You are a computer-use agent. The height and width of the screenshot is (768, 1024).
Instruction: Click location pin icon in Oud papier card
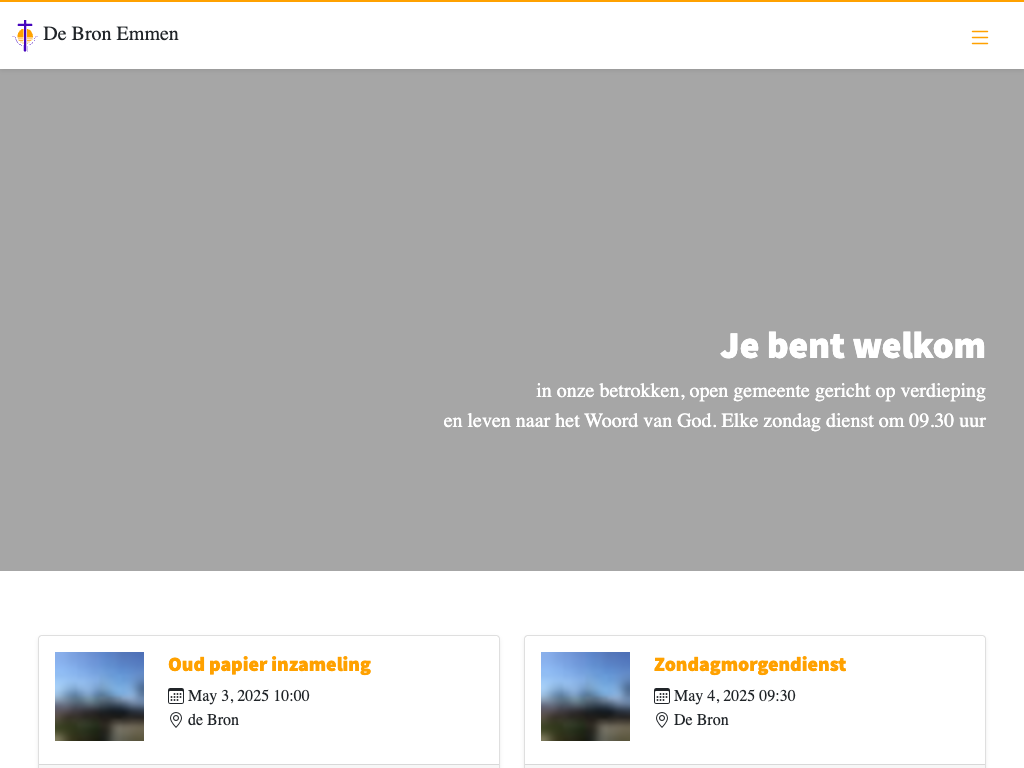[176, 720]
